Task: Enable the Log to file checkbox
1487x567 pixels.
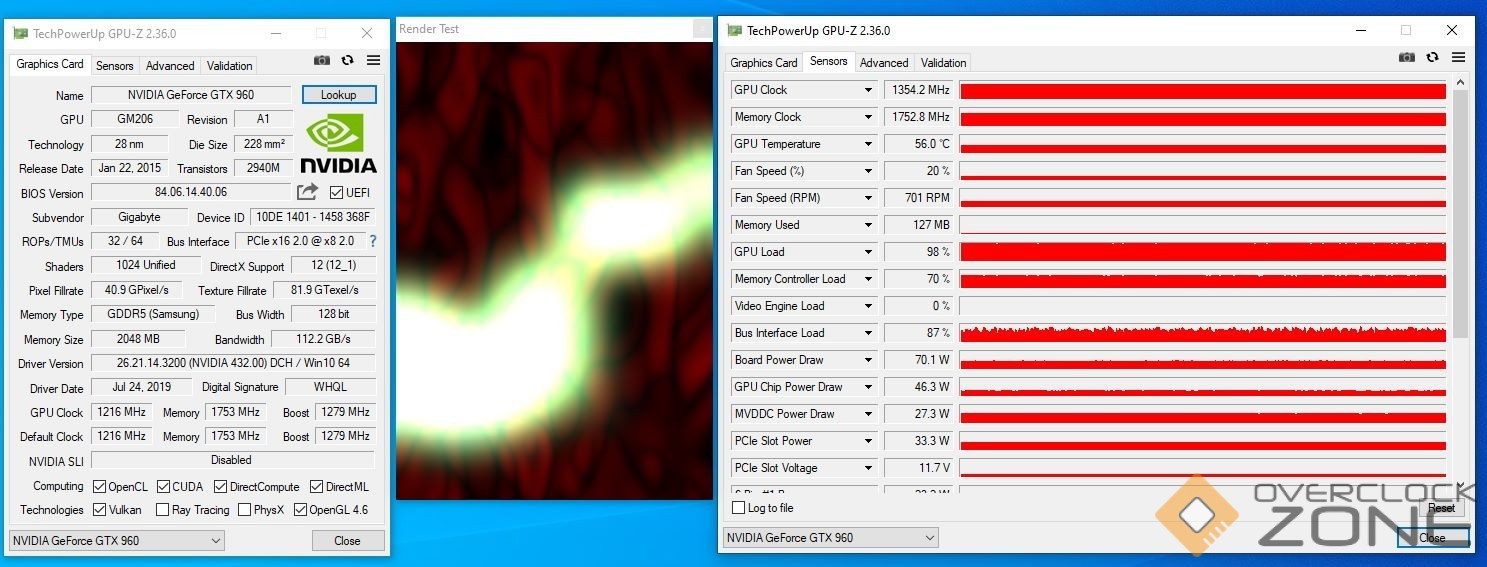Action: [x=738, y=508]
